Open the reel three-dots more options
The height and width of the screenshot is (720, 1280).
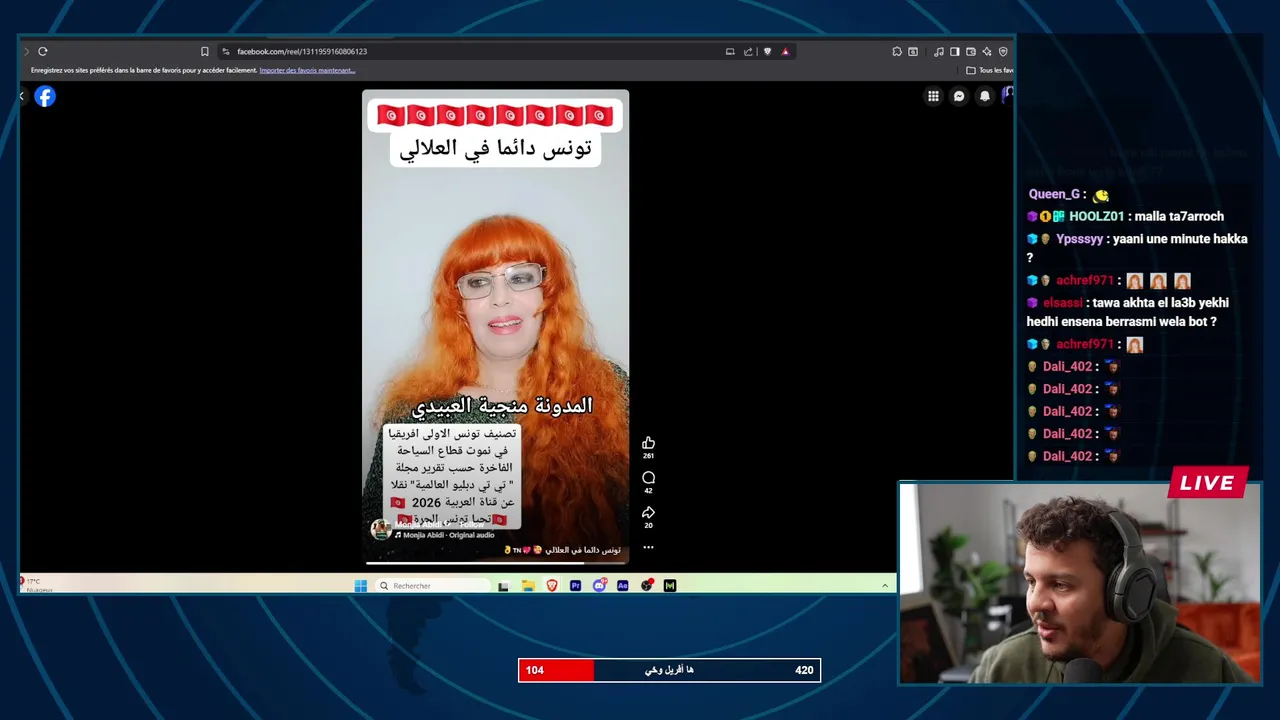click(648, 547)
